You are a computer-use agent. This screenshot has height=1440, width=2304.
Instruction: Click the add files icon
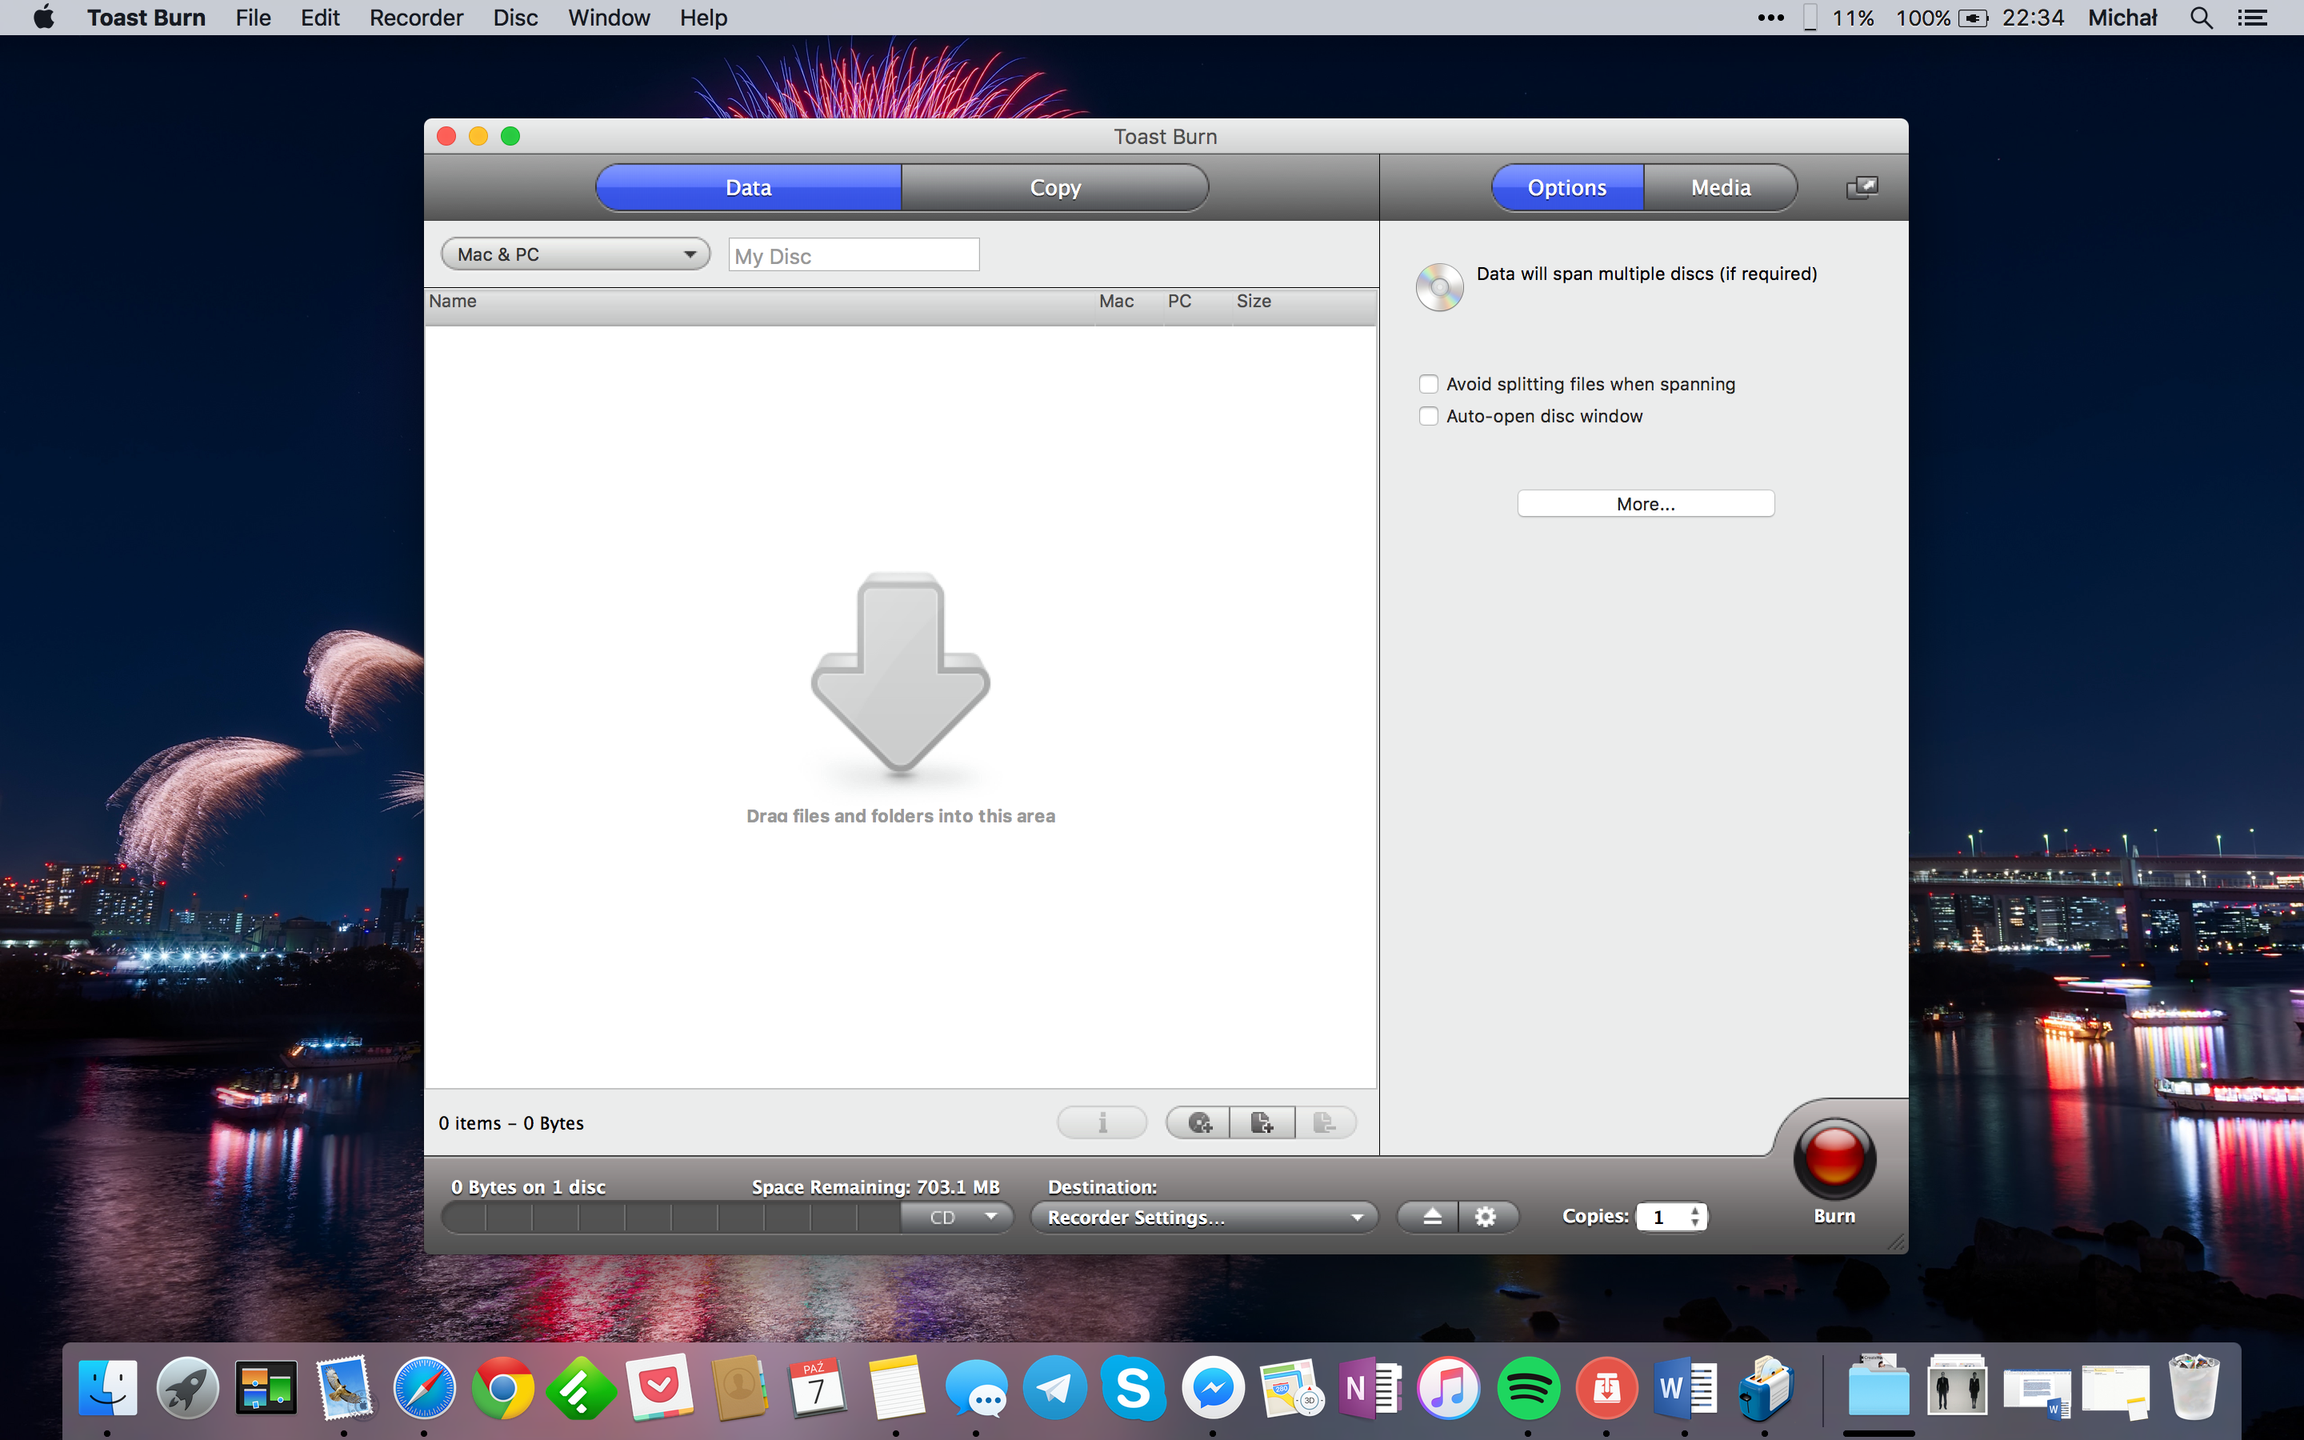[1262, 1122]
